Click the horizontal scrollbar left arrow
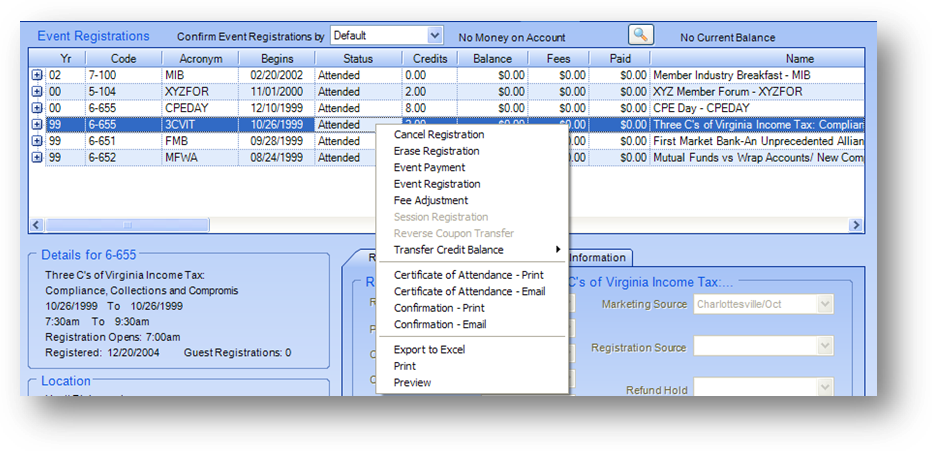 pyautogui.click(x=37, y=225)
